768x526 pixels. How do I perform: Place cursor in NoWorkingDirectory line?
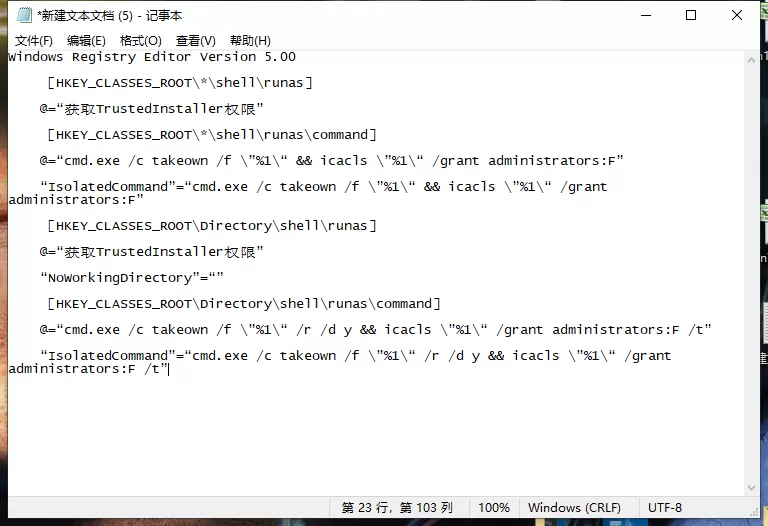(x=132, y=278)
